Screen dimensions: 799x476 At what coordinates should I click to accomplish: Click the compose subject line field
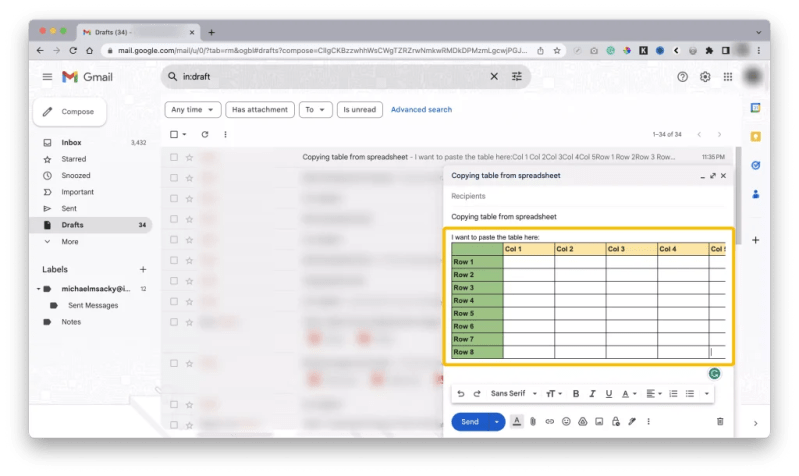pos(588,217)
